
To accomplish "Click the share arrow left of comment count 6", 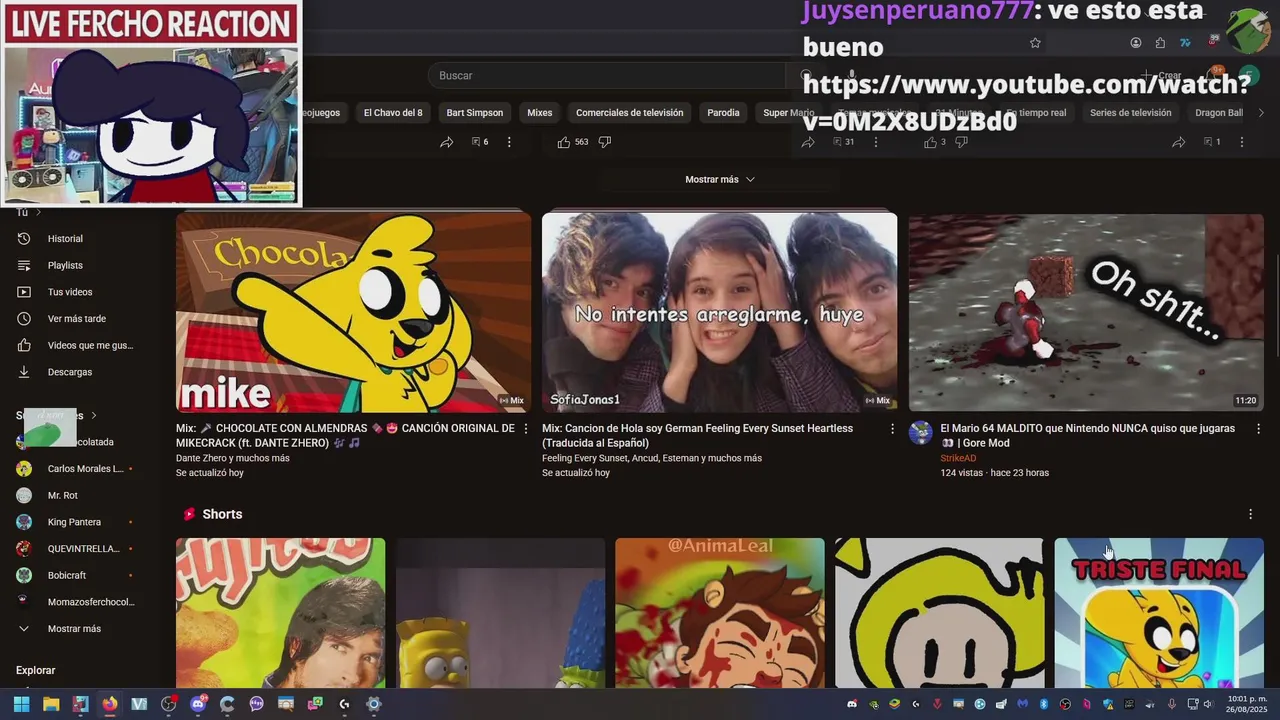I will pos(446,142).
